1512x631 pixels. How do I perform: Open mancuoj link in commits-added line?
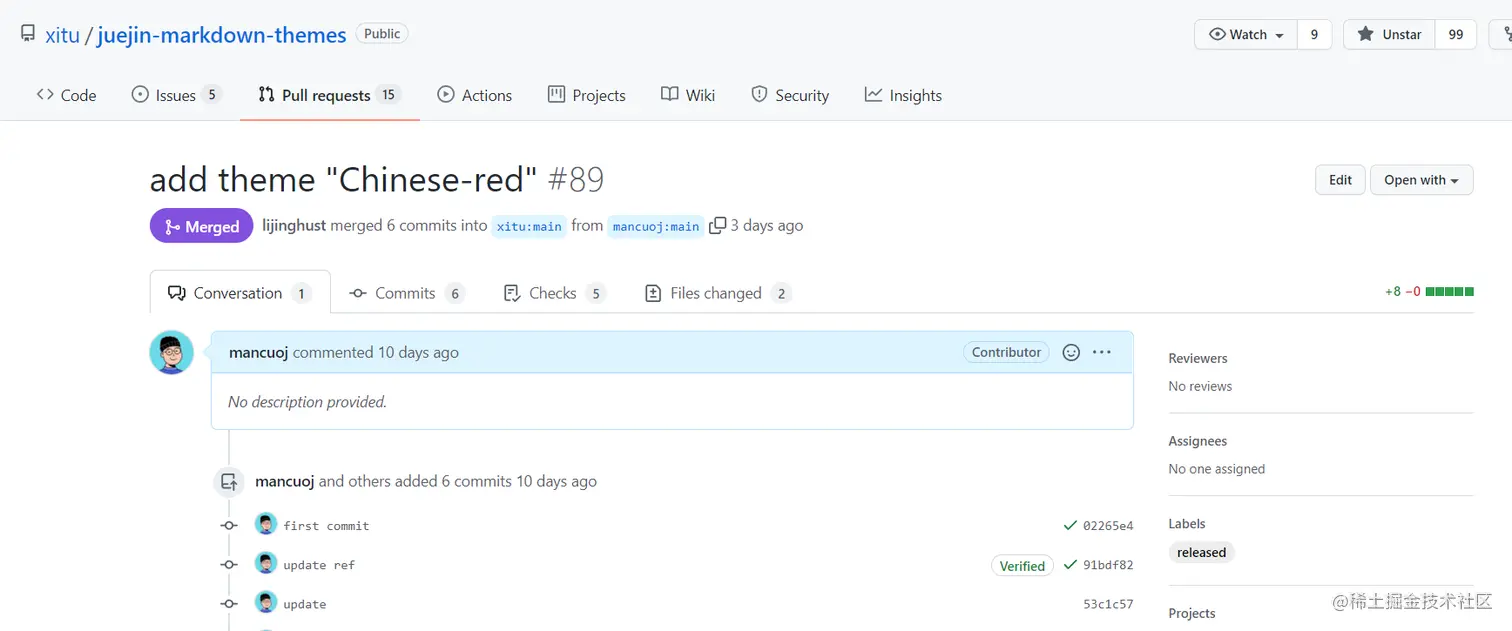pos(285,481)
